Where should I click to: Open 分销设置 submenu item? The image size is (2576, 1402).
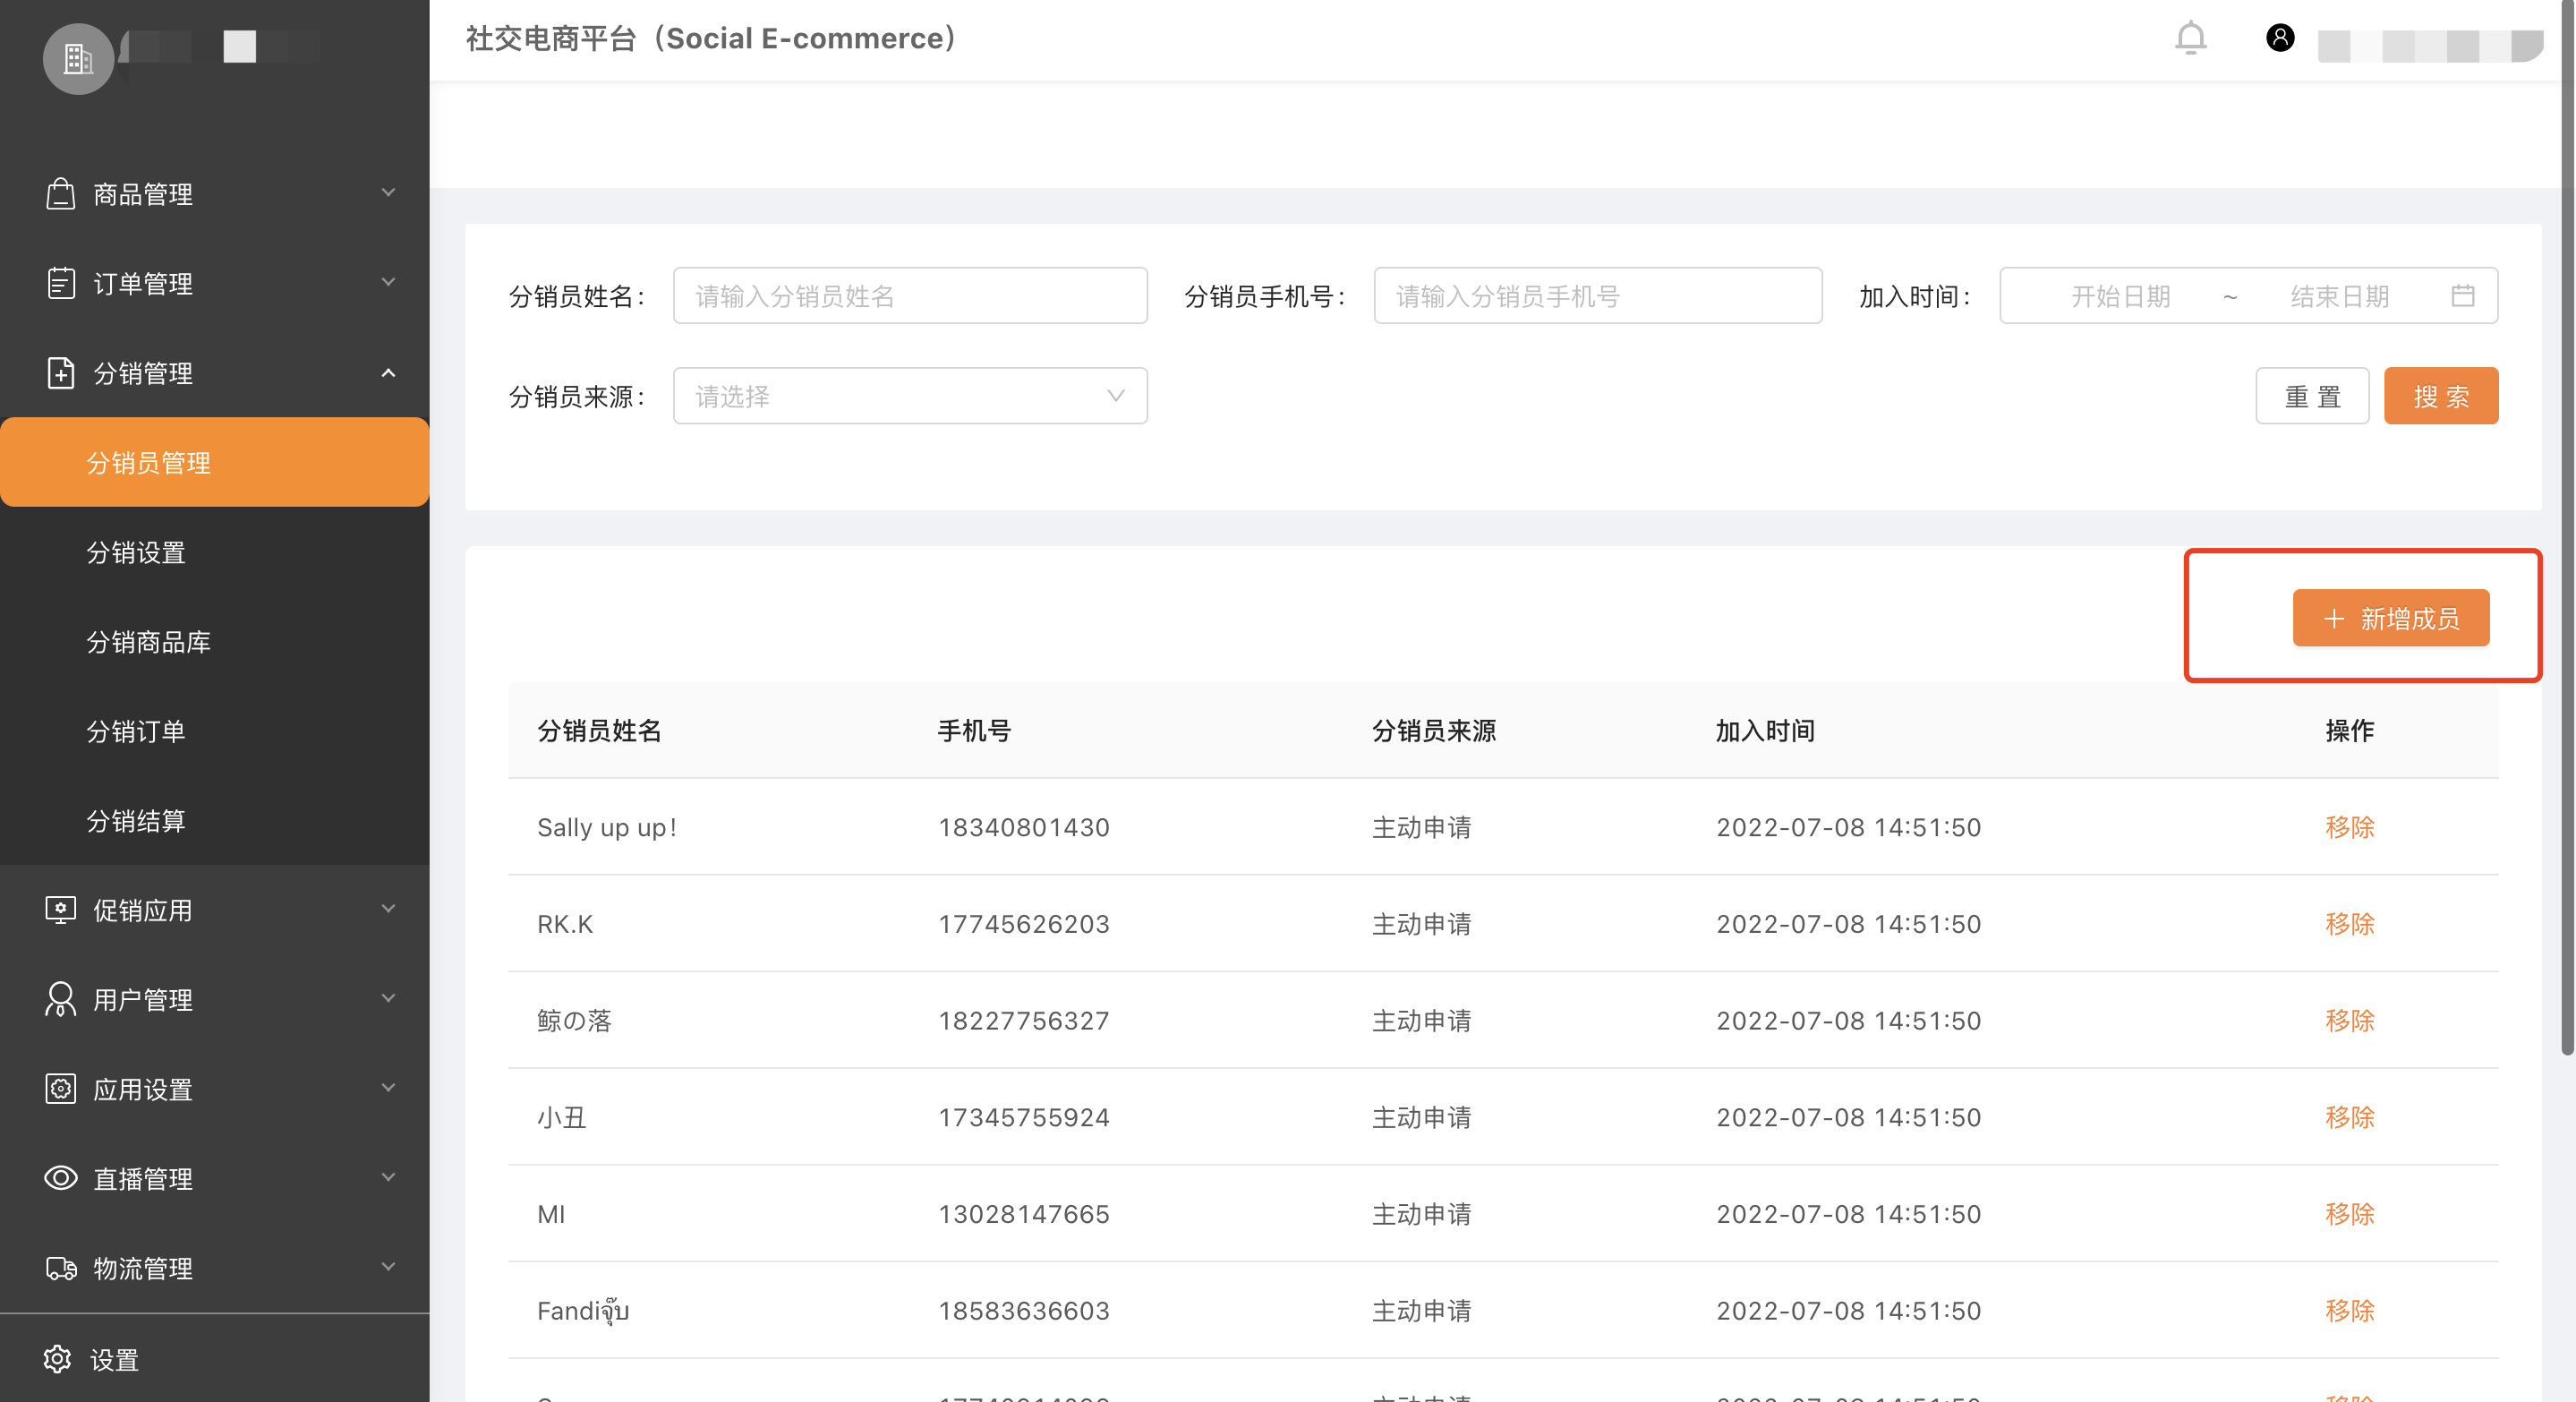pos(215,552)
